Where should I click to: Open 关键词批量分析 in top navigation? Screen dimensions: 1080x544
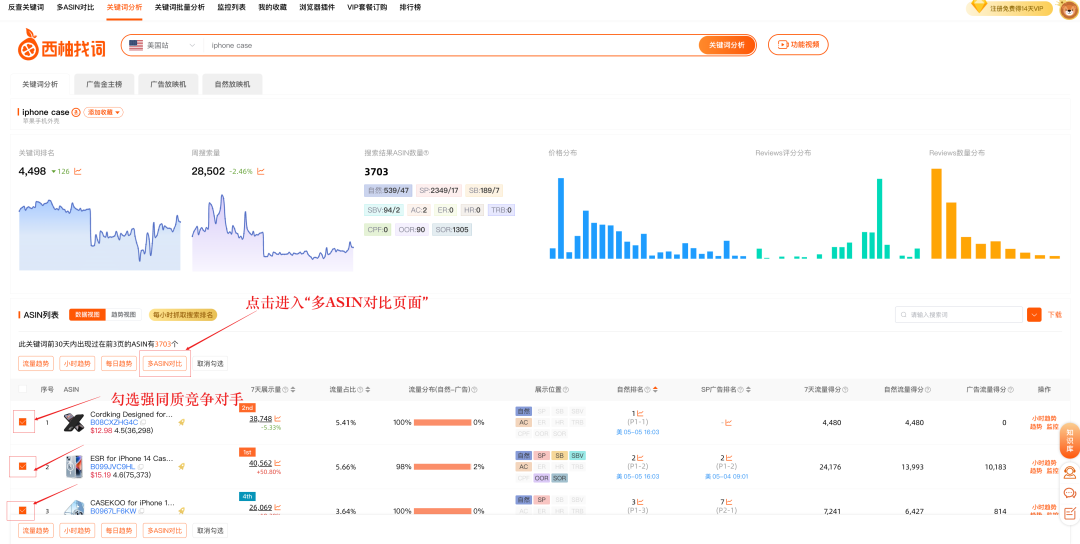(179, 7)
